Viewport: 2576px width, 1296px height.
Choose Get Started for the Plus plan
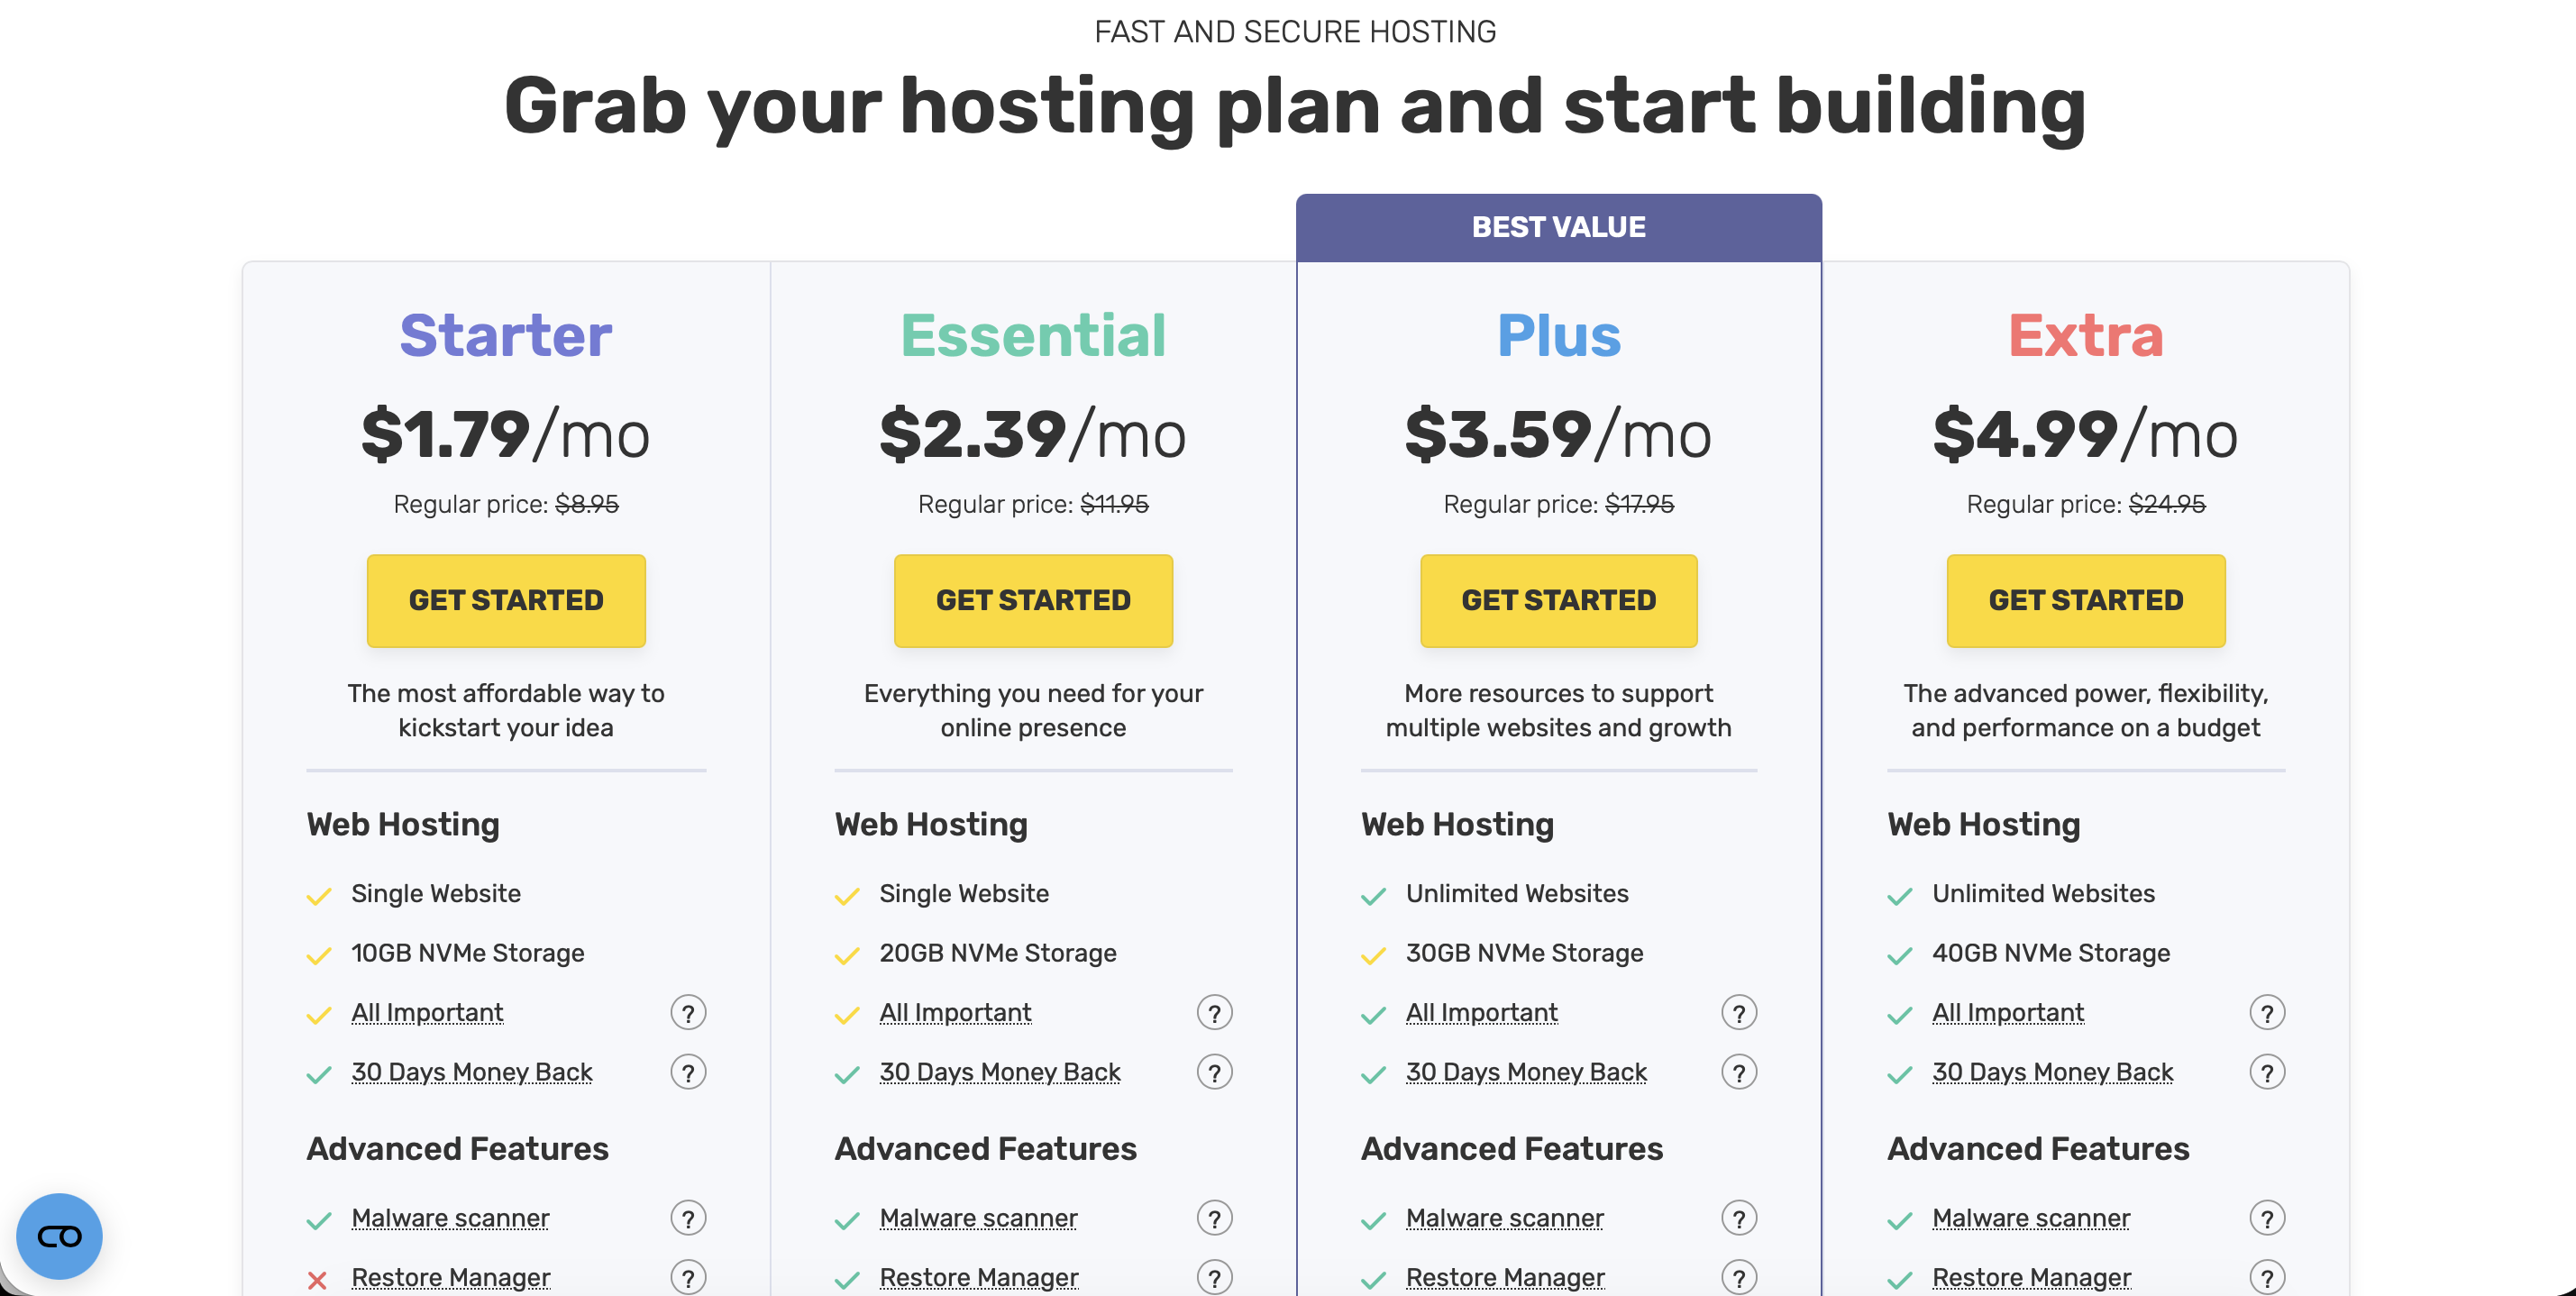1558,600
